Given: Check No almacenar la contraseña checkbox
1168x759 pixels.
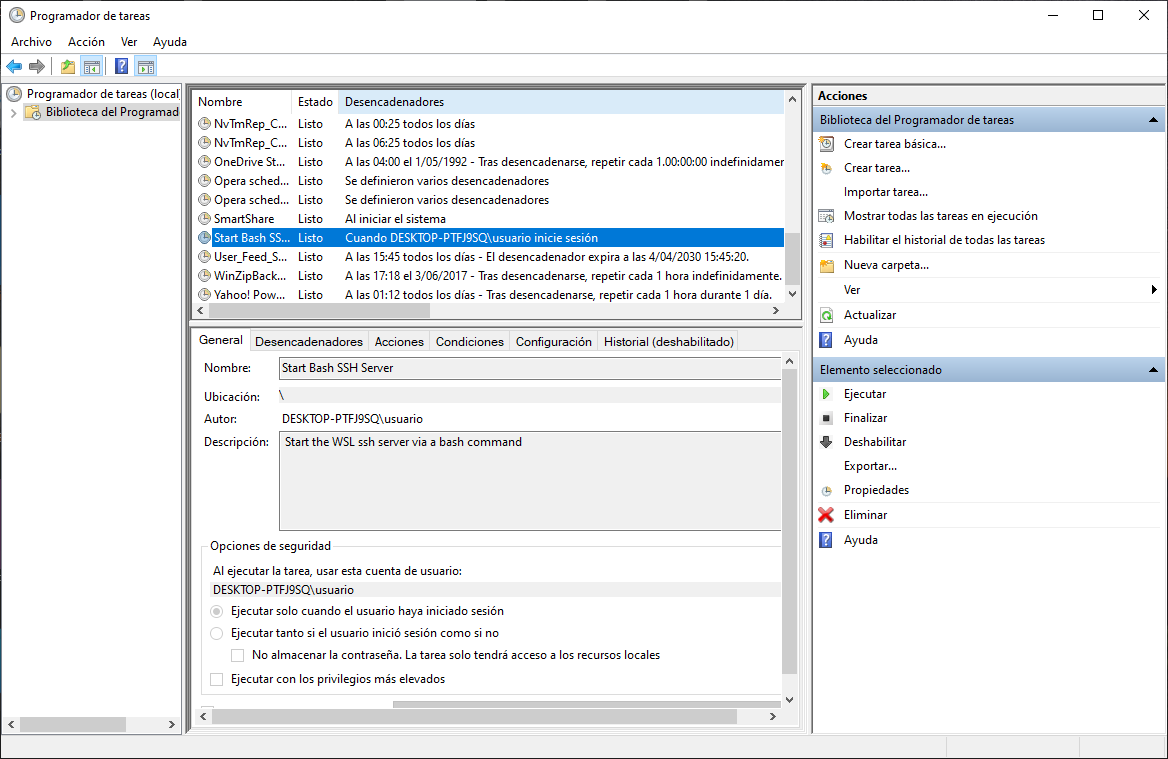Looking at the screenshot, I should coord(238,655).
